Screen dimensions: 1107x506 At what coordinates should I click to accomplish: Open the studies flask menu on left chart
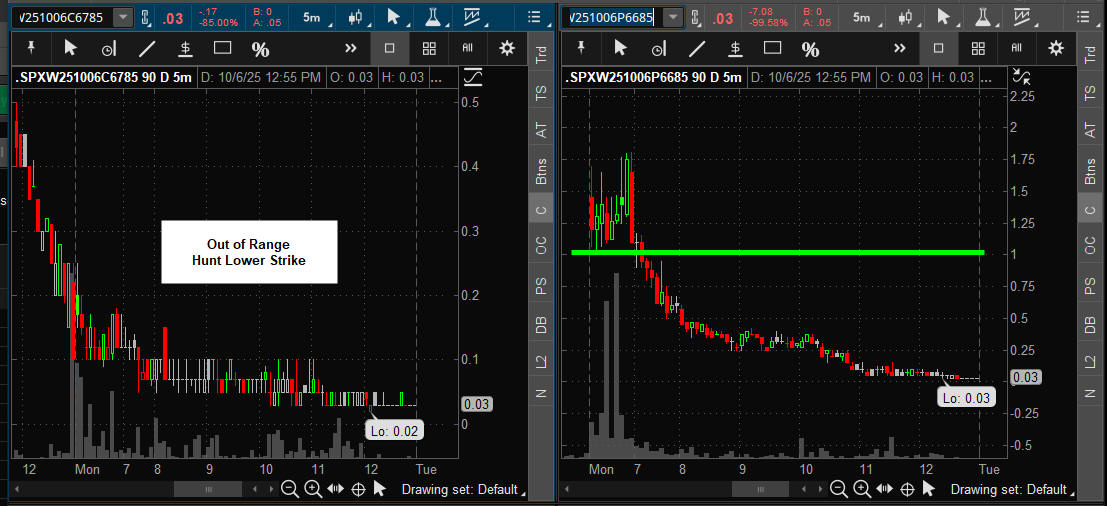(433, 18)
